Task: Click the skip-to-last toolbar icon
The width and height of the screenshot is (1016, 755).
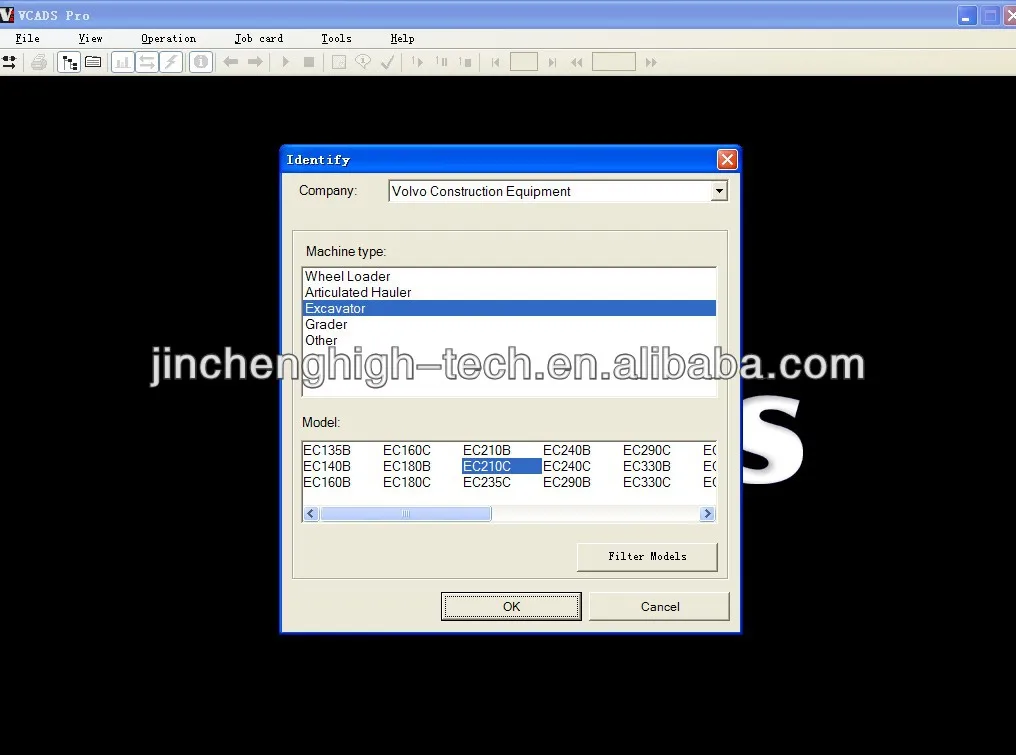Action: tap(551, 63)
